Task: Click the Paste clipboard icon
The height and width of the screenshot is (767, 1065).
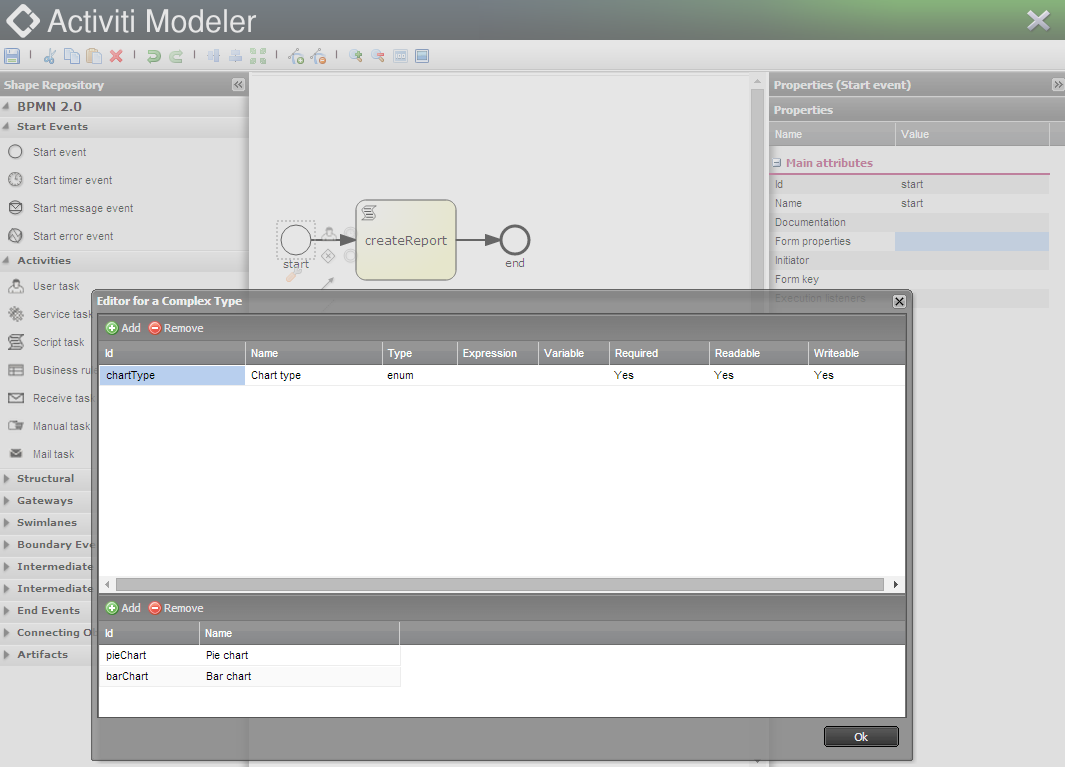Action: pyautogui.click(x=94, y=56)
